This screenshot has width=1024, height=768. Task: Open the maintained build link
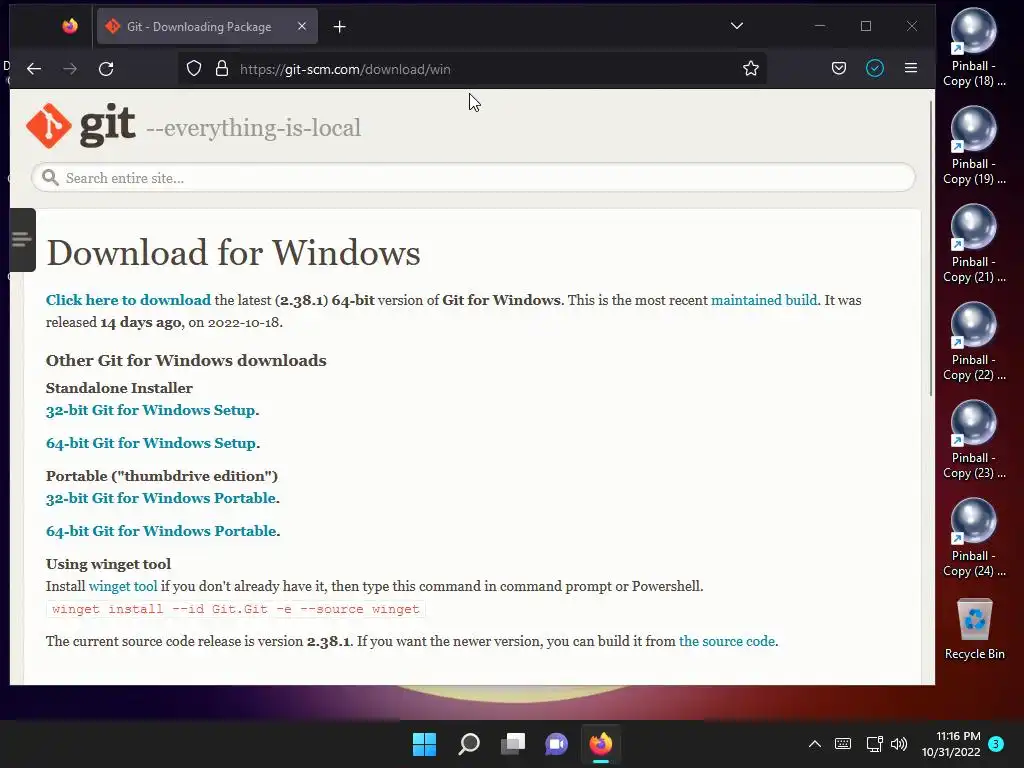pos(763,300)
